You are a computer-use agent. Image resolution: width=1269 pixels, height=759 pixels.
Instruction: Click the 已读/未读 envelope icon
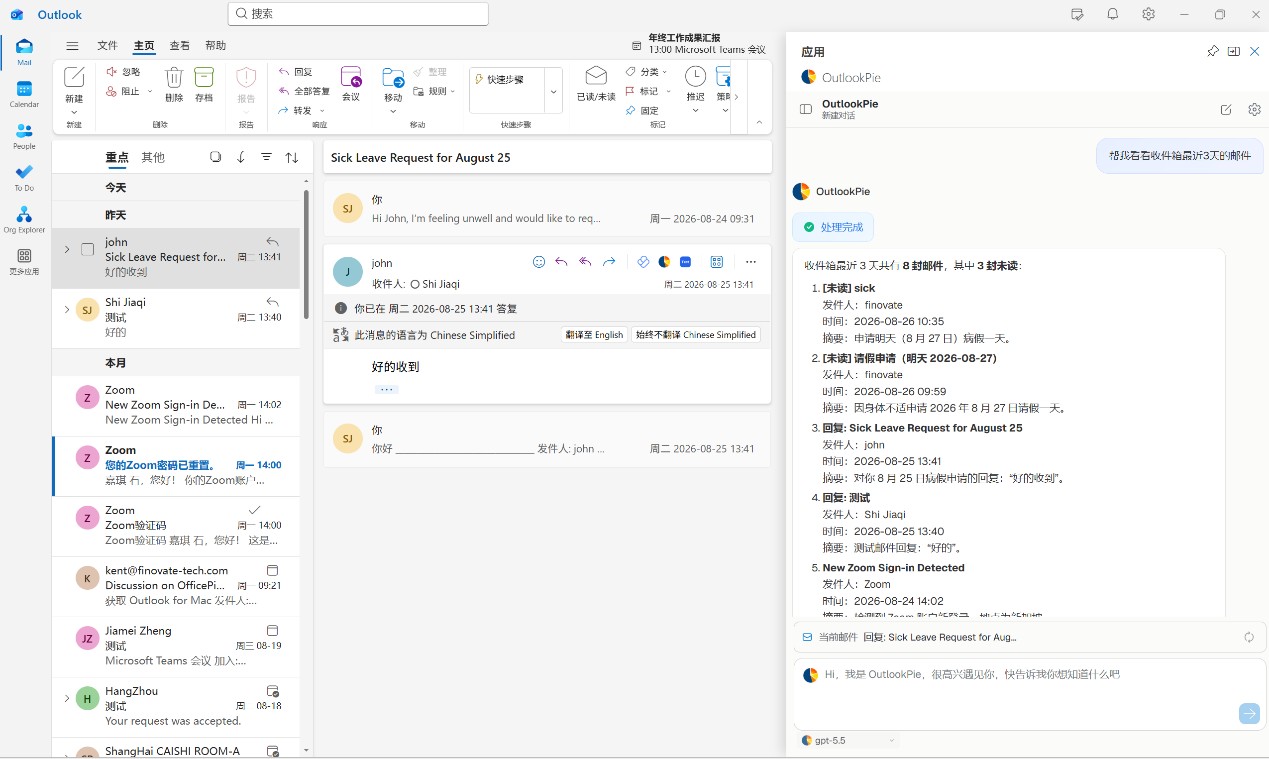596,77
